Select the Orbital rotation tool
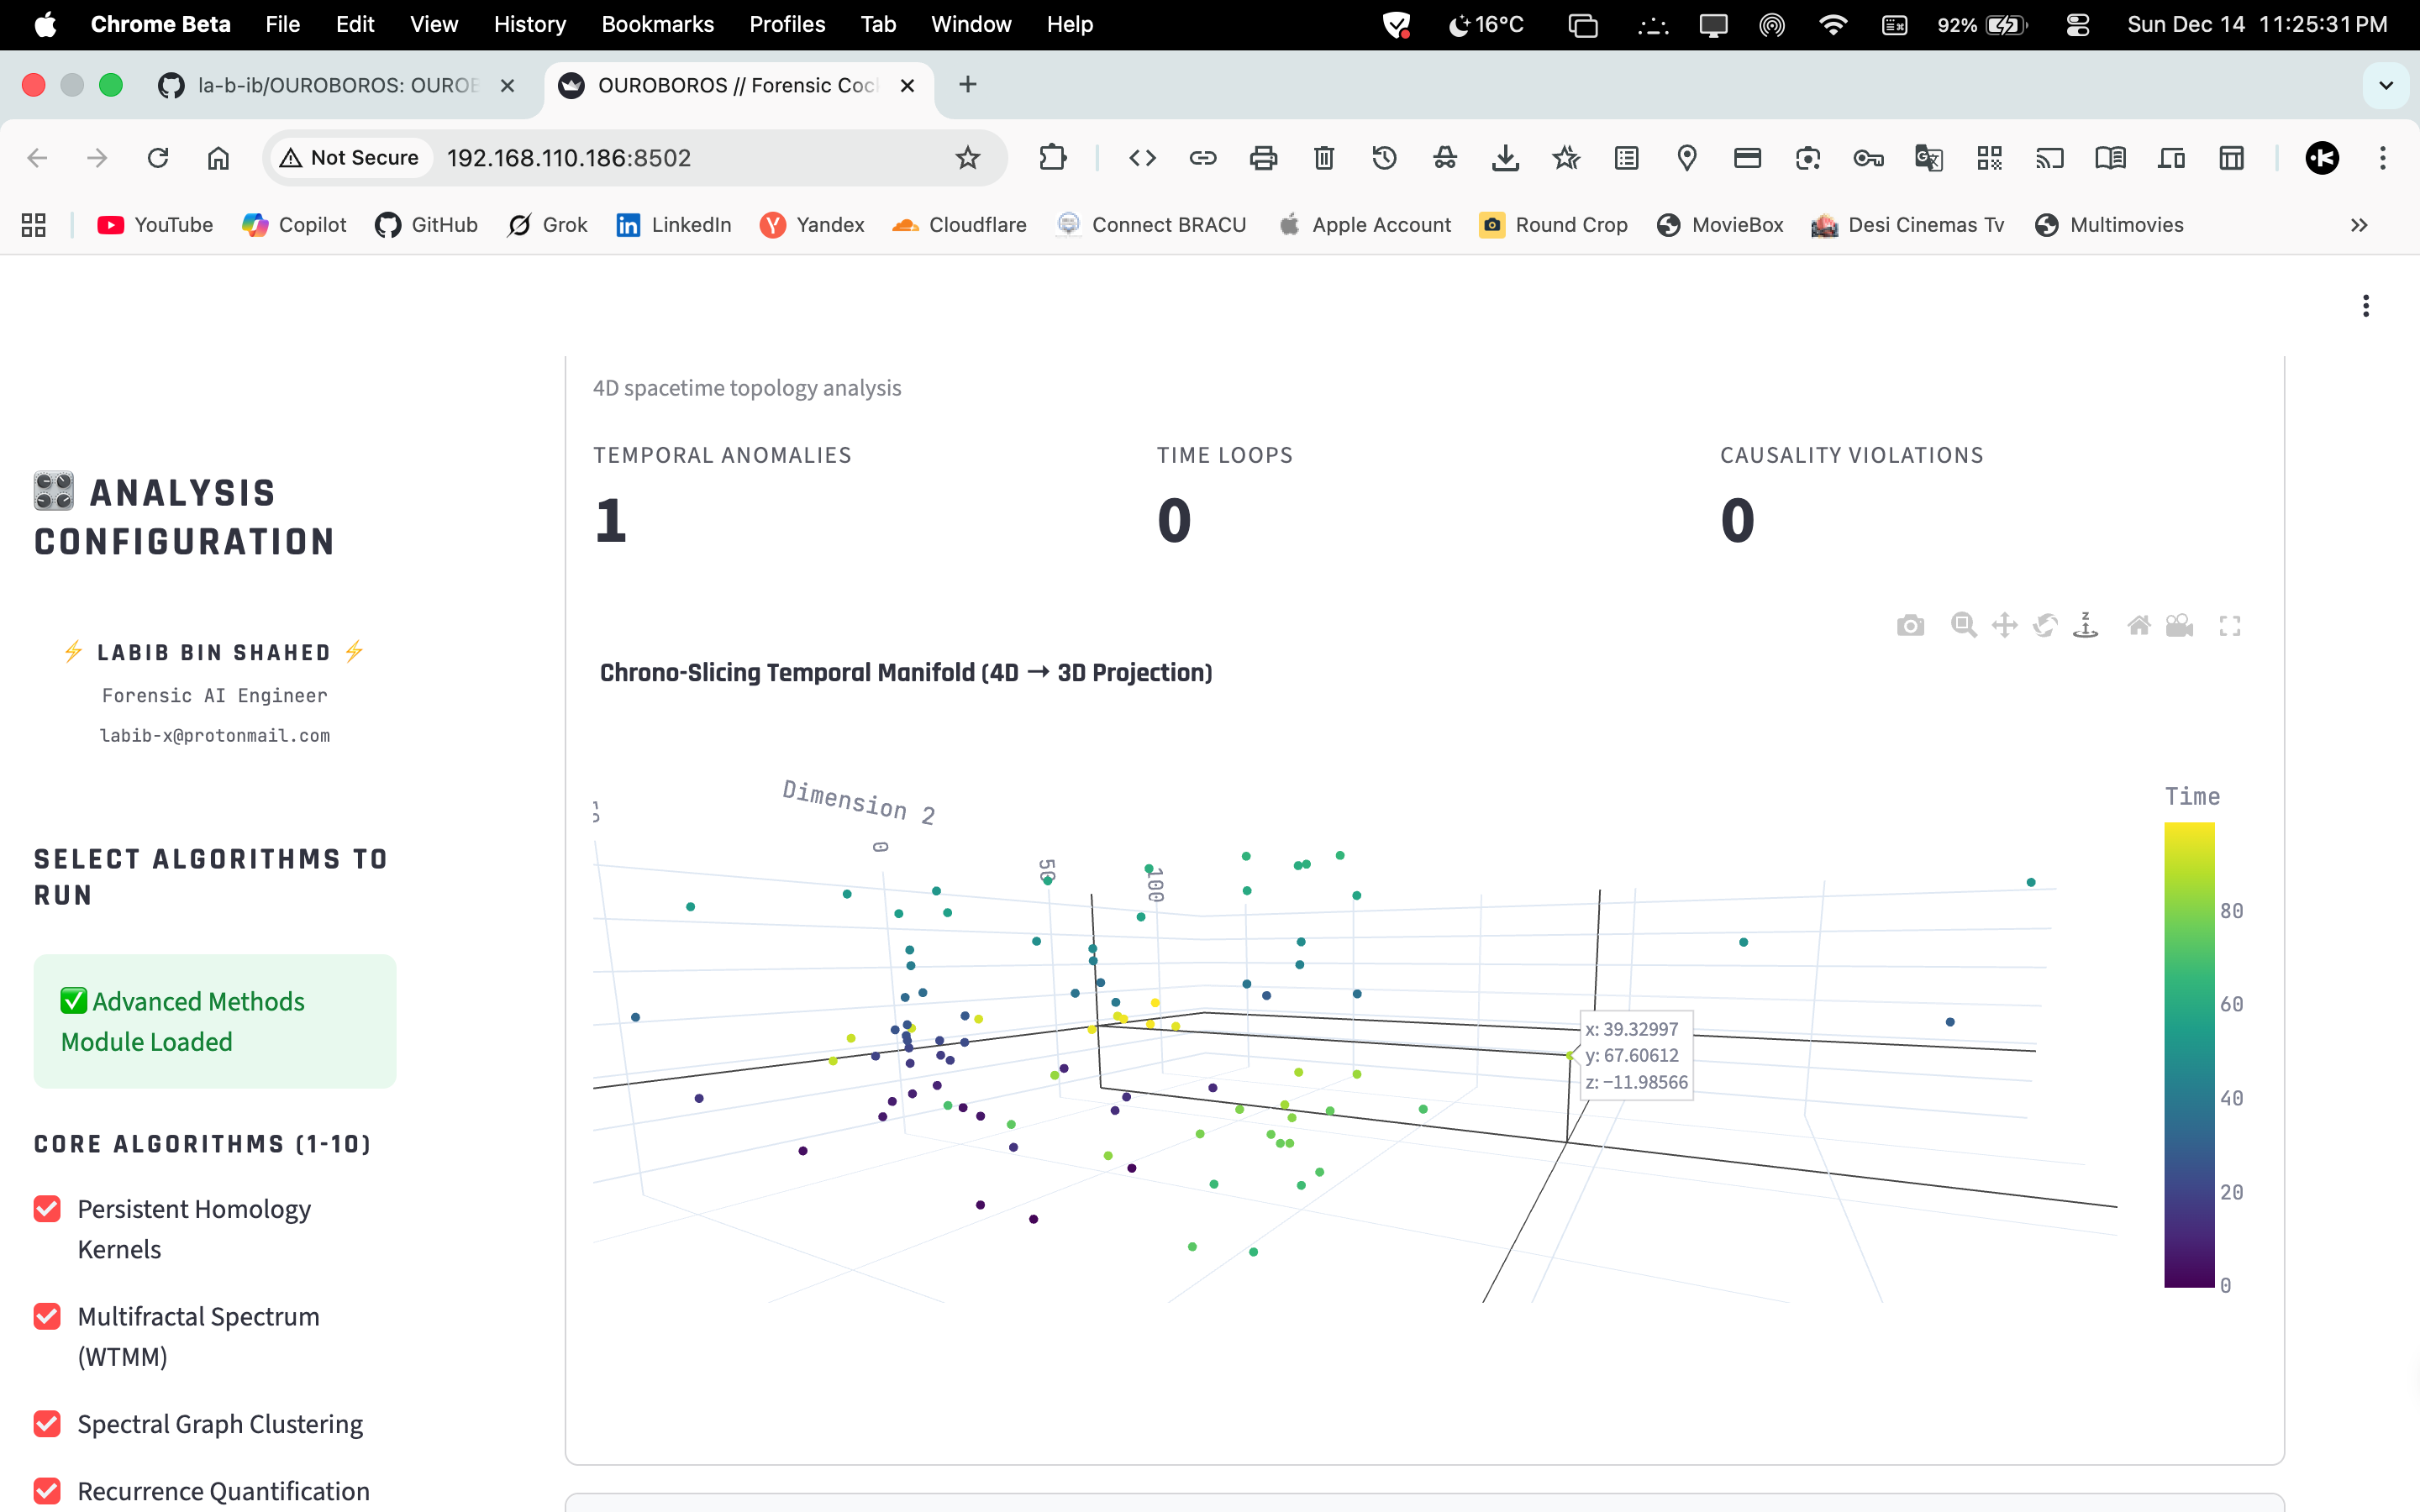Viewport: 2420px width, 1512px height. pyautogui.click(x=2045, y=626)
